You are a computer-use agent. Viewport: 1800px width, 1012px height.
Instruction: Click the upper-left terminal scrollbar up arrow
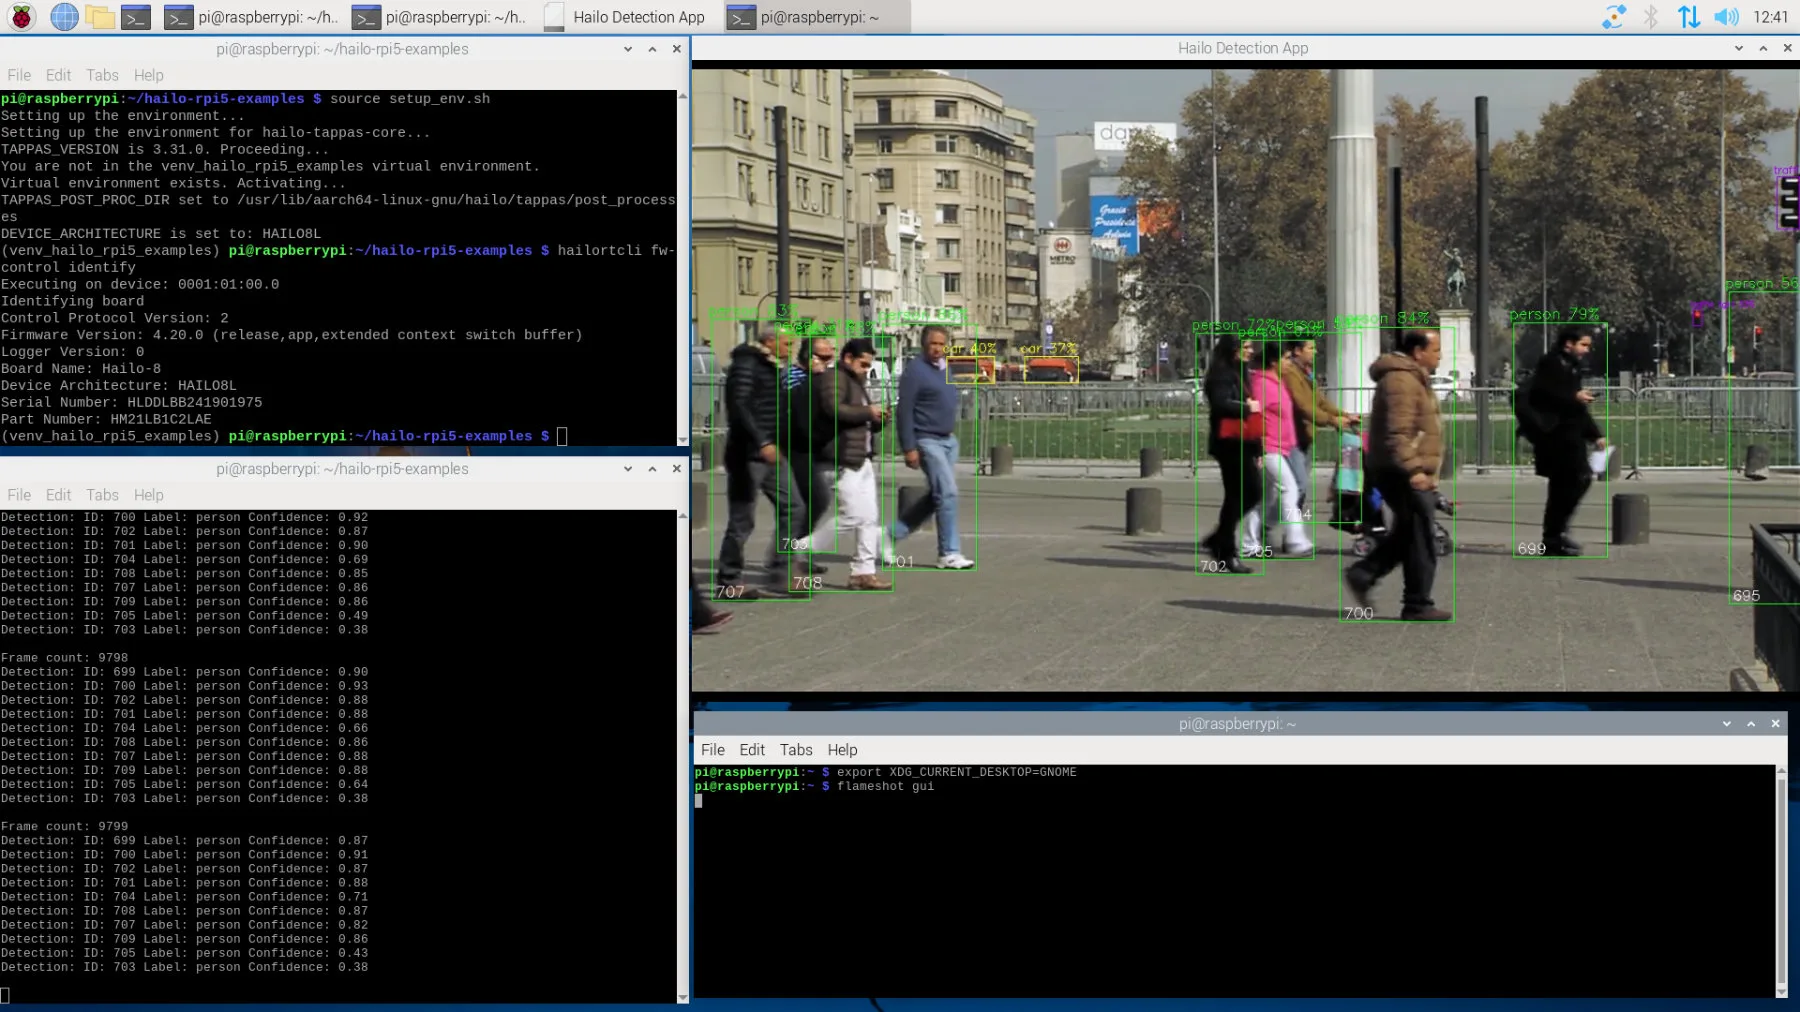point(683,96)
